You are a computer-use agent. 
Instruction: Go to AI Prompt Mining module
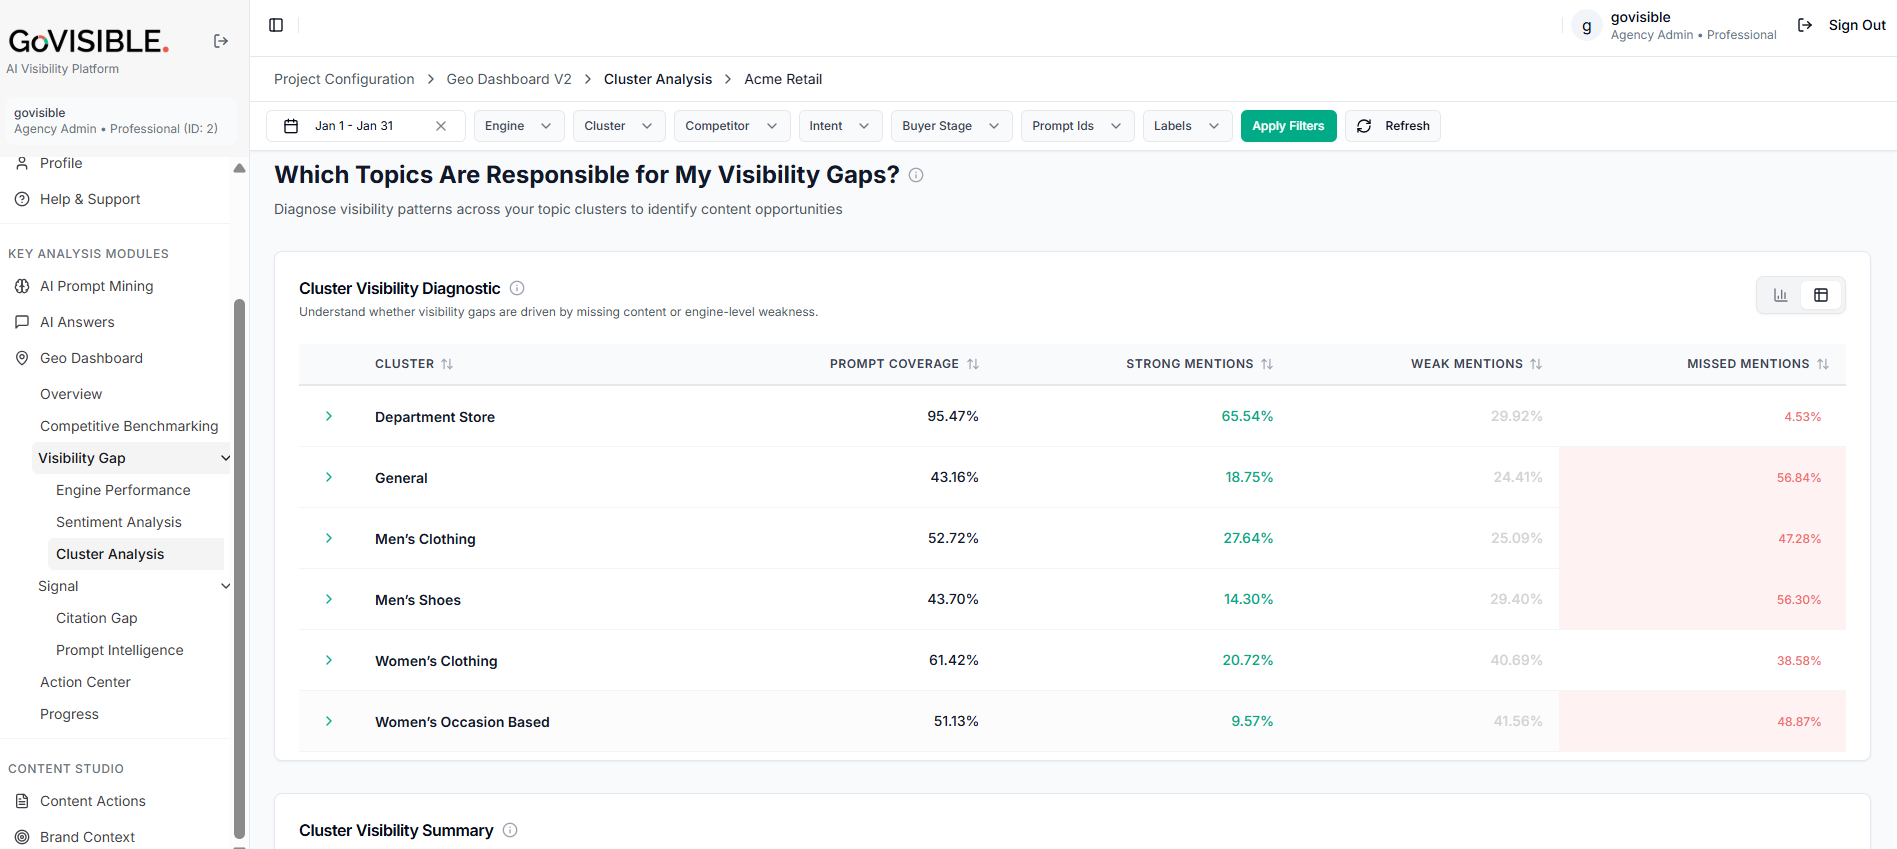tap(96, 286)
